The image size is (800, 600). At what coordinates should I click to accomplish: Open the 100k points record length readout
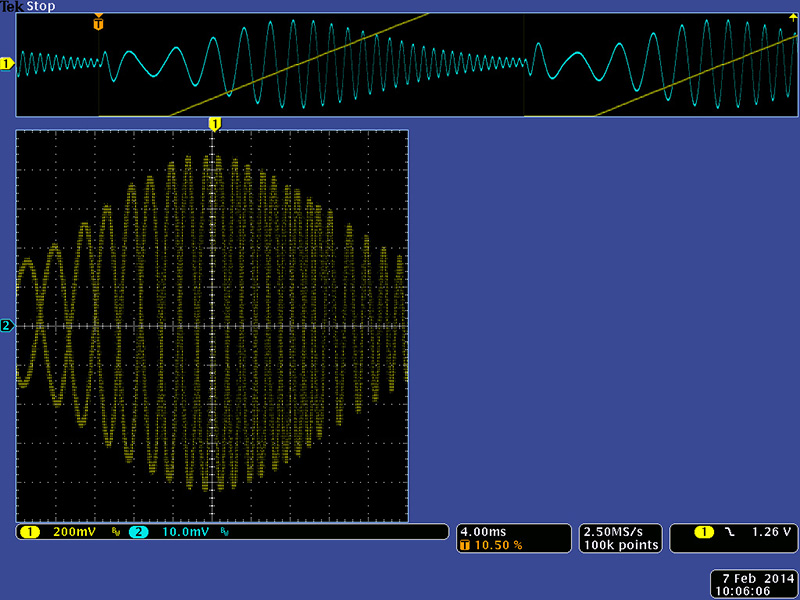coord(619,545)
